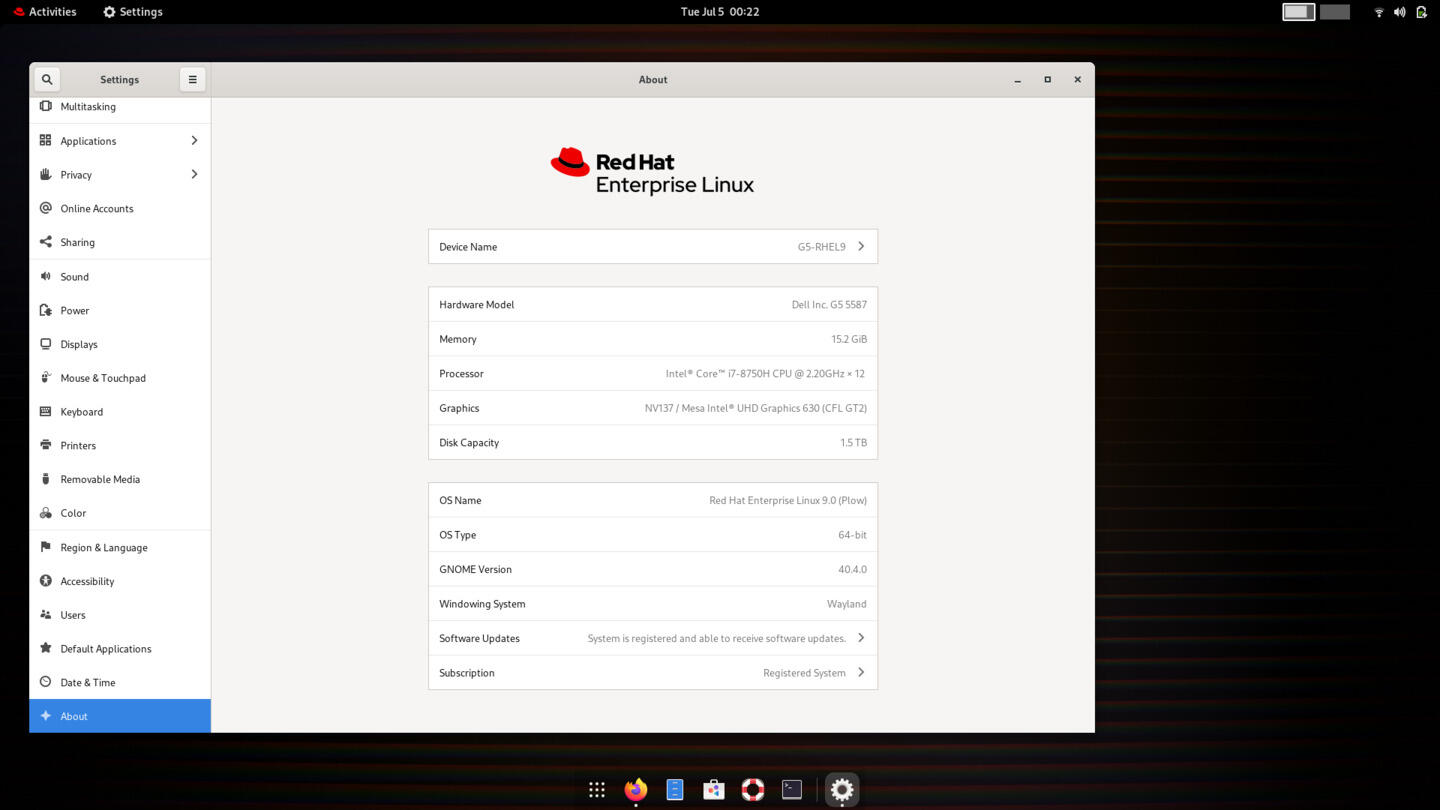Click the GNOME Version value 40.4.0
The image size is (1440, 810).
pyautogui.click(x=852, y=569)
